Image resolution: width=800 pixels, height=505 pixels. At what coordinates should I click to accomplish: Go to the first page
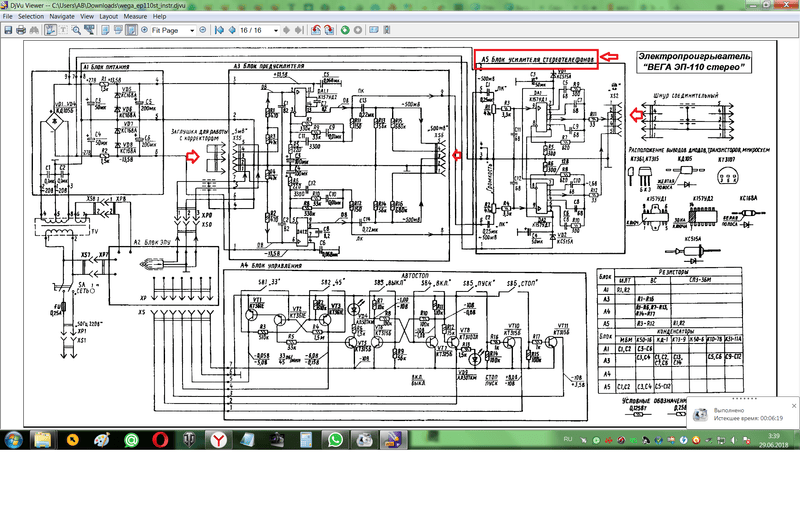pyautogui.click(x=219, y=30)
